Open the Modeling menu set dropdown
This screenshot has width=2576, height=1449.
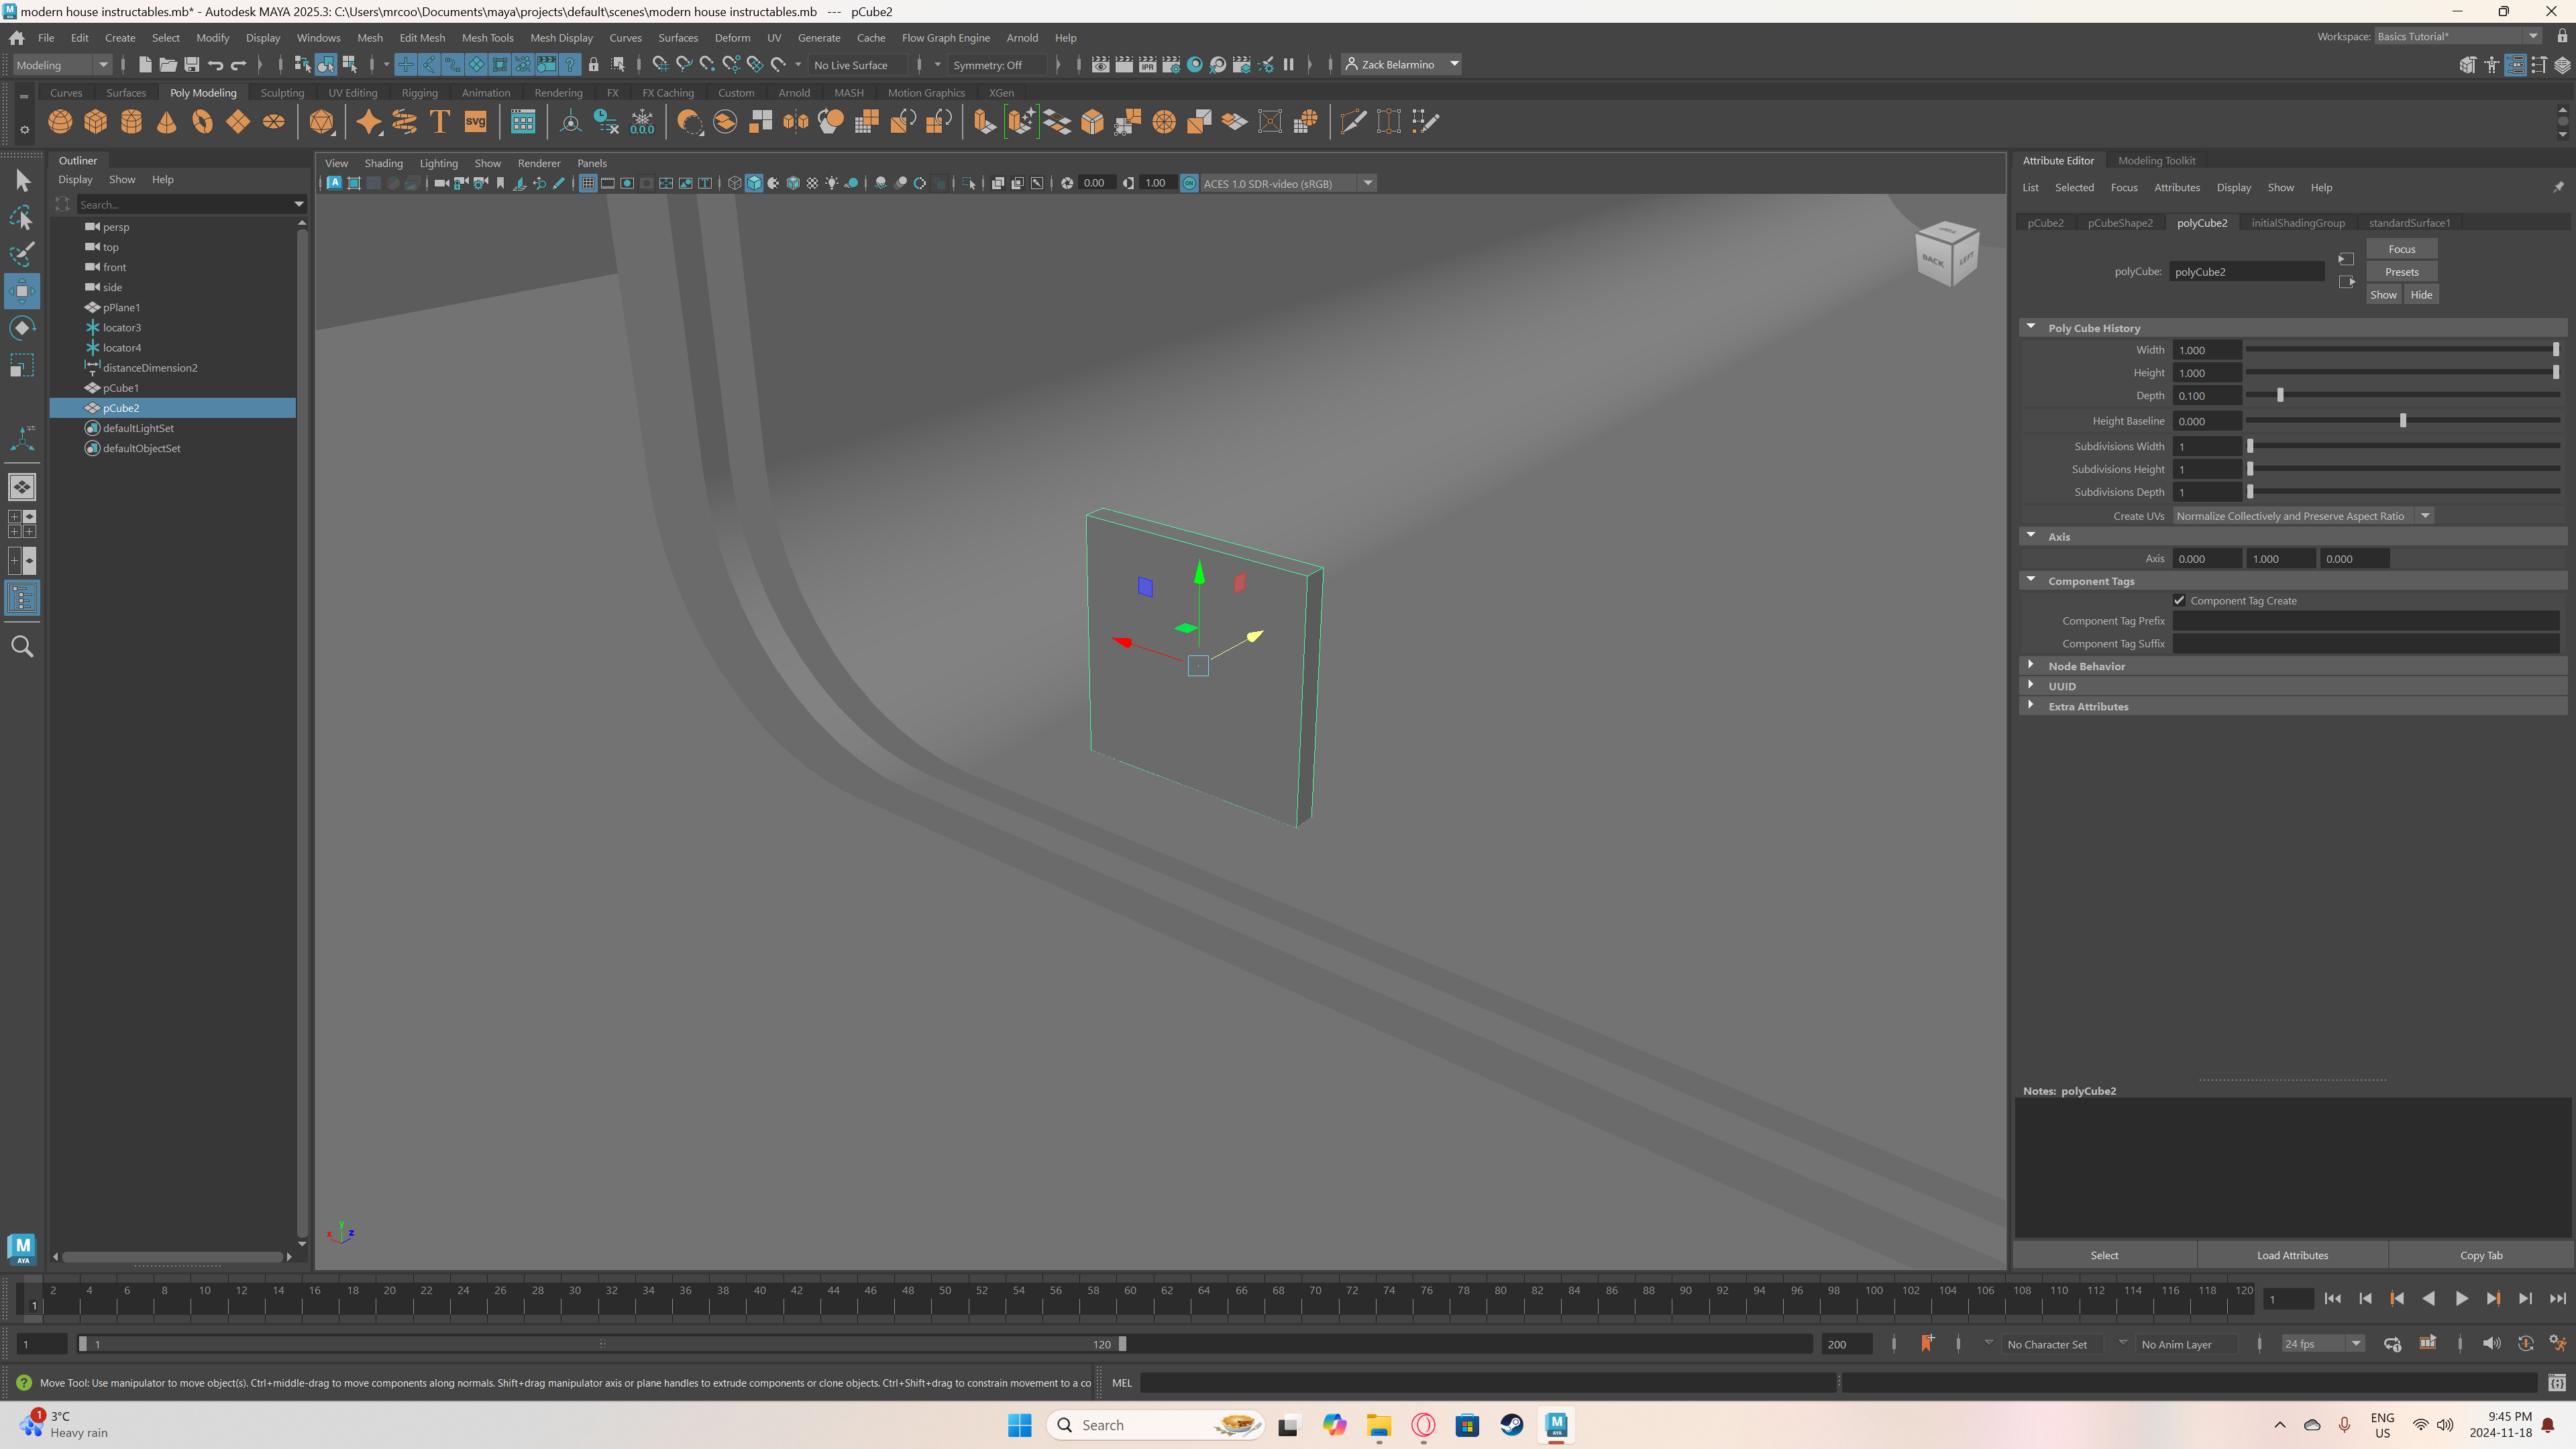(x=63, y=65)
